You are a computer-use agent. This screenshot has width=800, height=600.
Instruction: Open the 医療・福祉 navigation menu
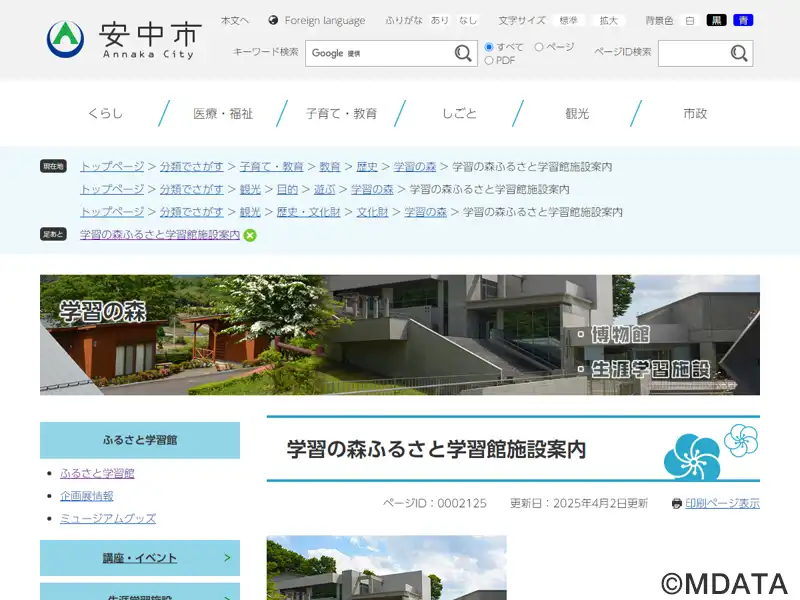[223, 113]
